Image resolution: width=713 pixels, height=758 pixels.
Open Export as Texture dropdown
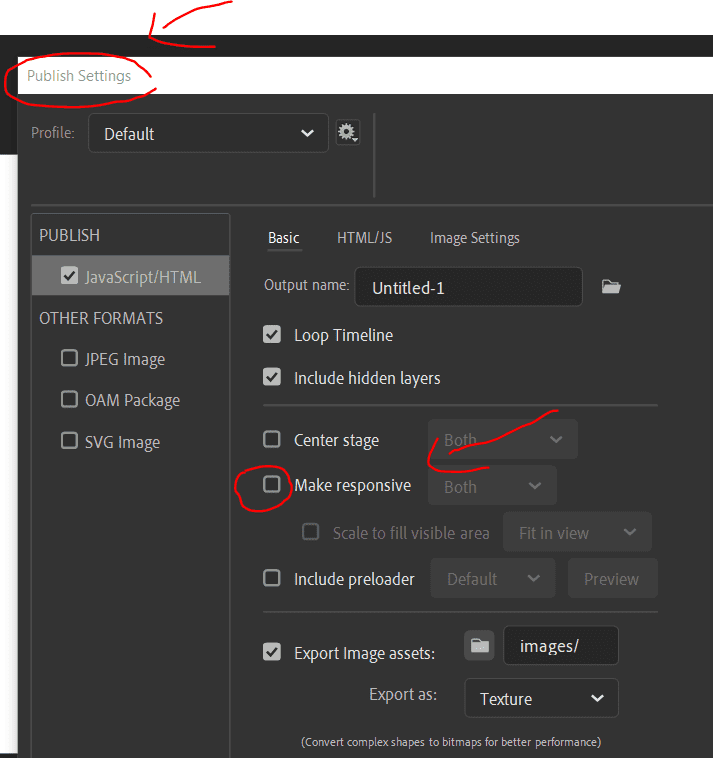tap(541, 698)
